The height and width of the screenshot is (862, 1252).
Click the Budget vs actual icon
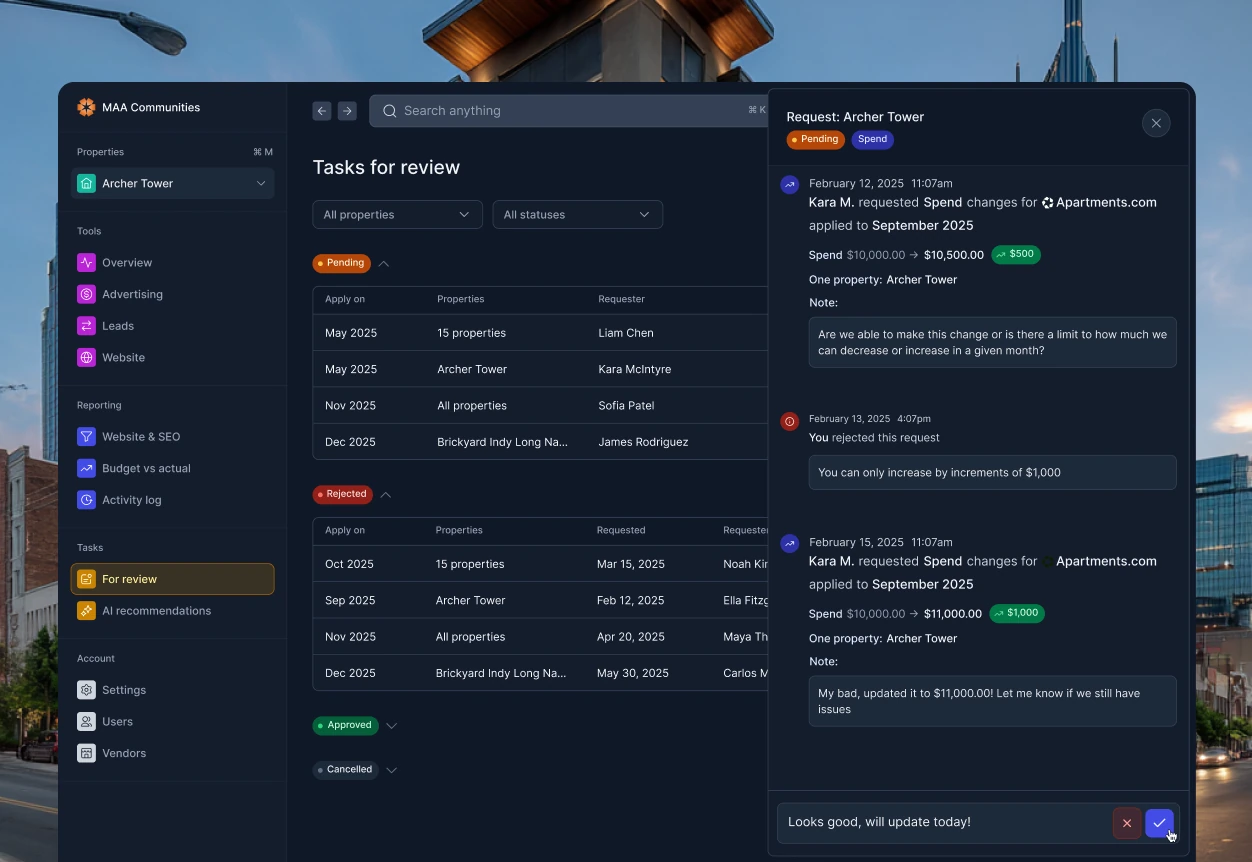coord(86,468)
